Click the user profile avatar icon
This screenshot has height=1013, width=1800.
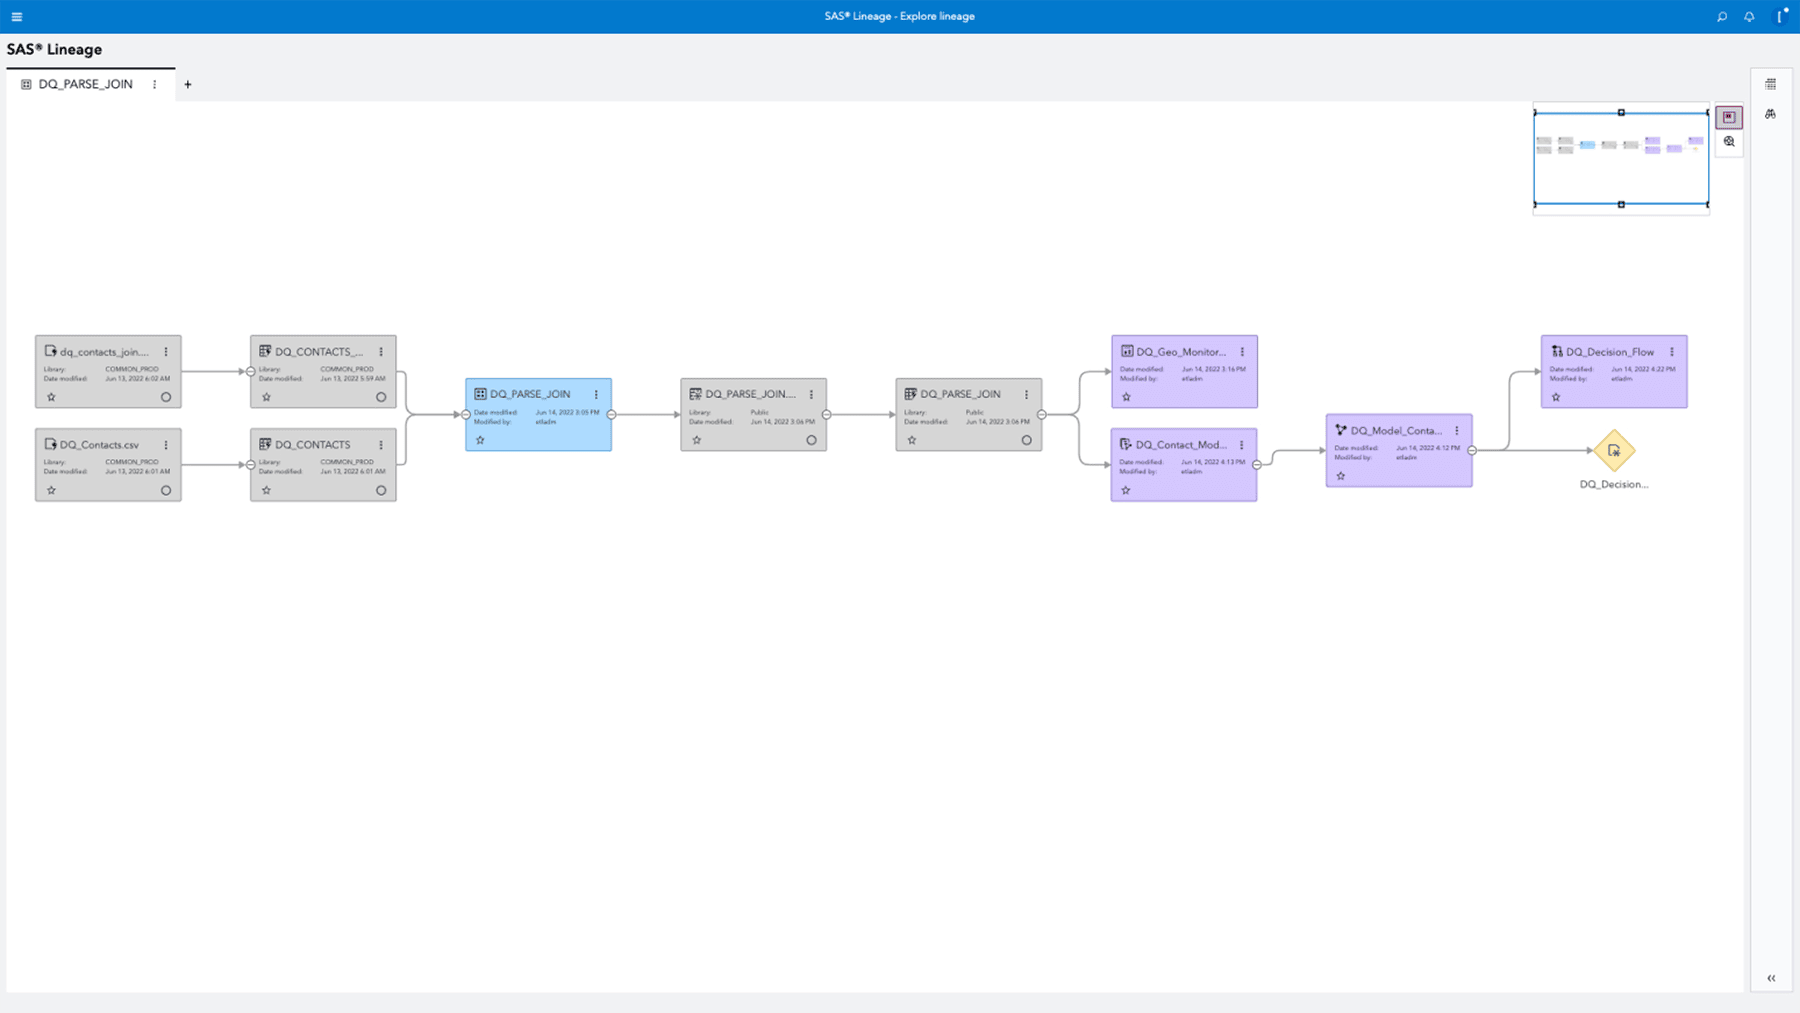click(1780, 16)
